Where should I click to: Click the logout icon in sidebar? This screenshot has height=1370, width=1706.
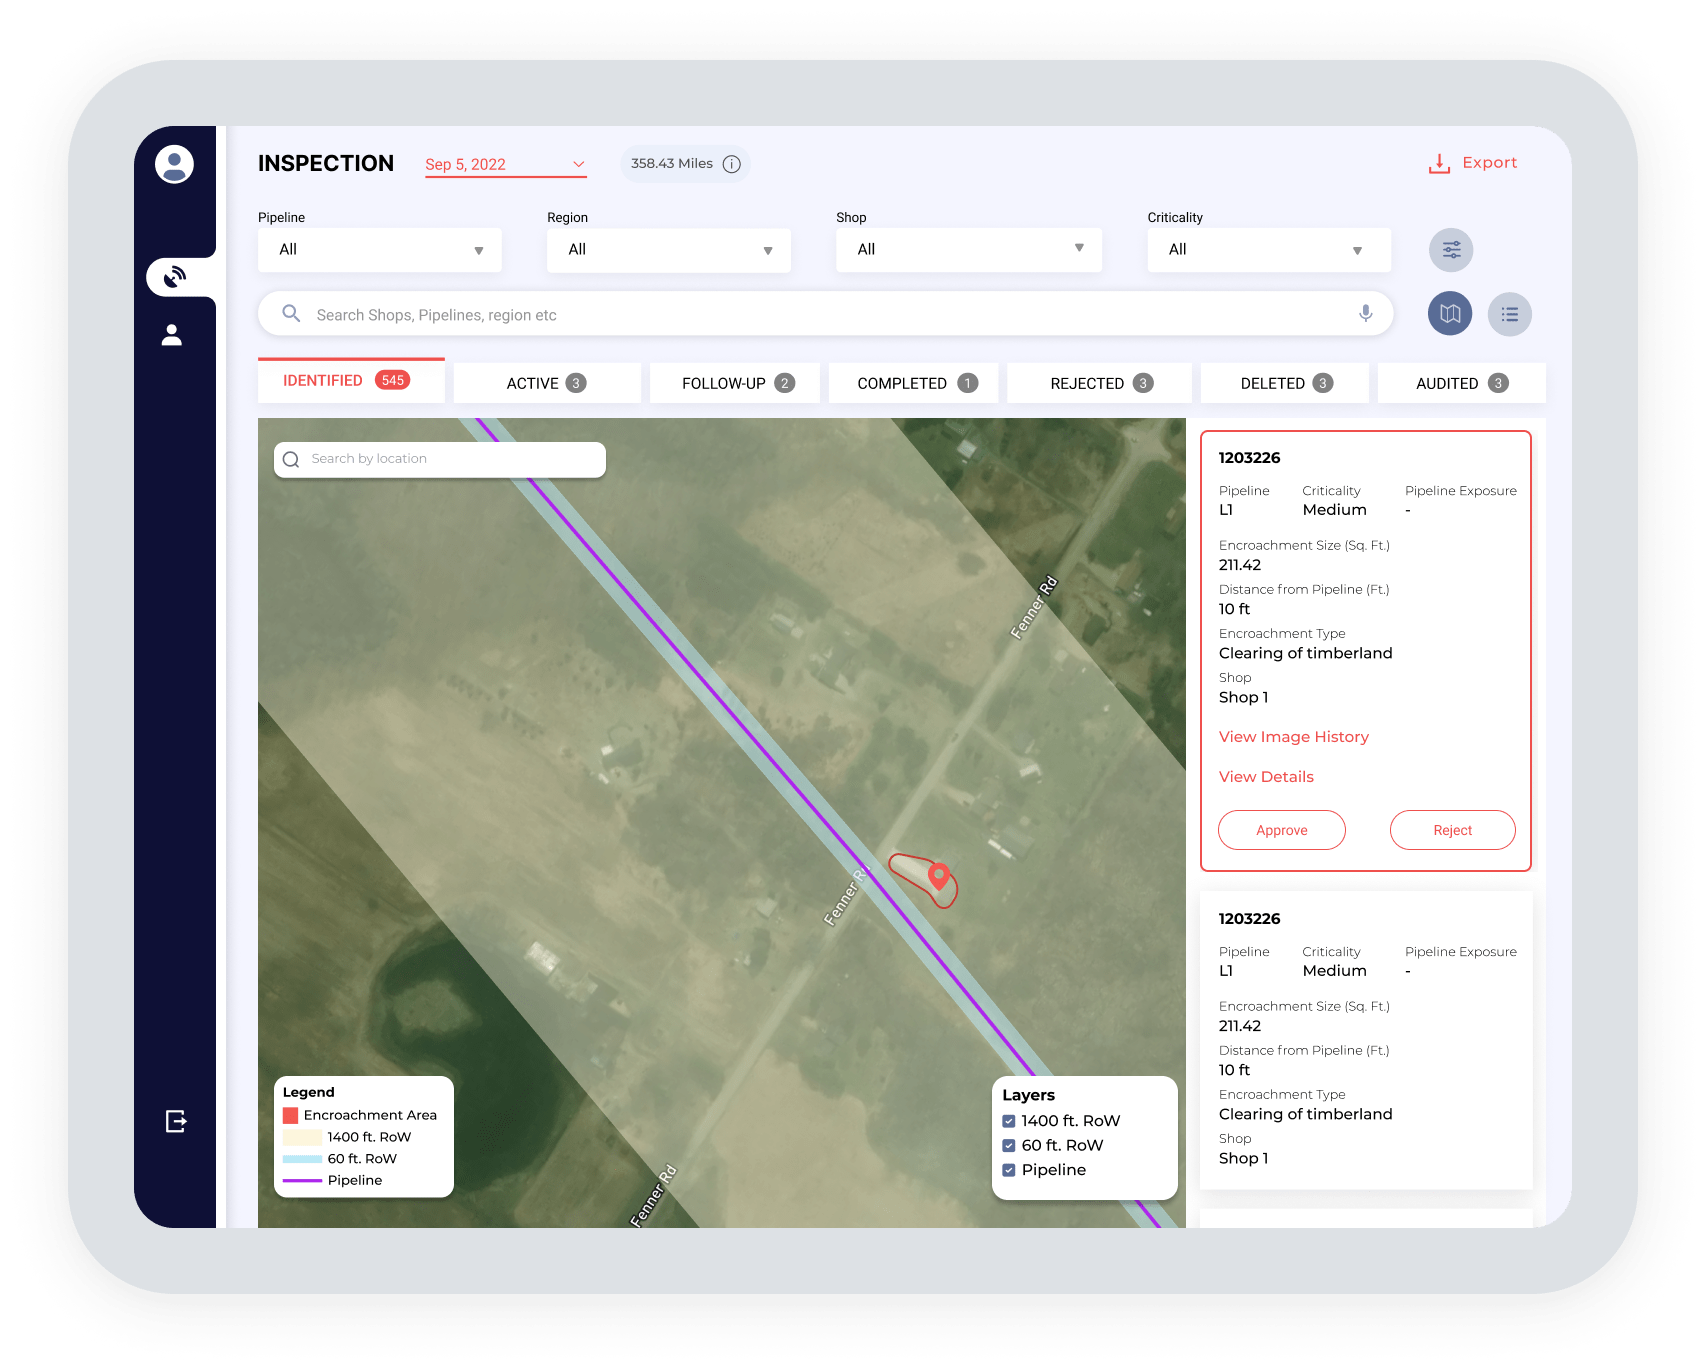176,1121
